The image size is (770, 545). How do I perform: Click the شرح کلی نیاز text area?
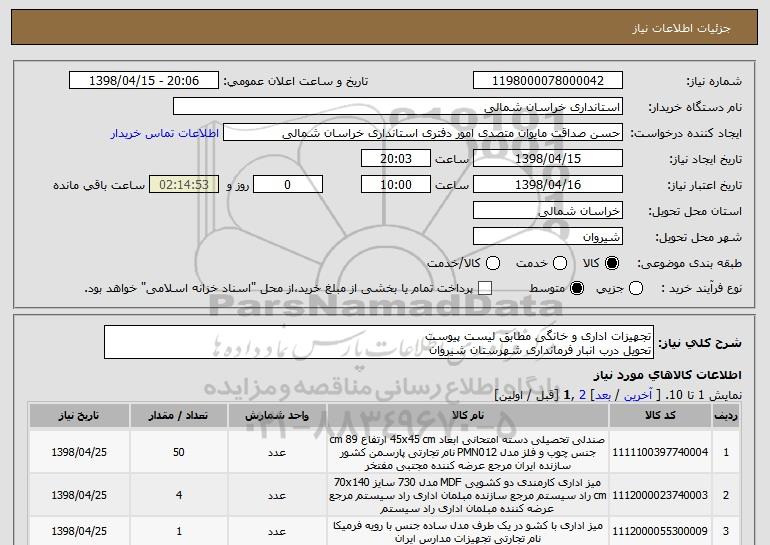(x=379, y=342)
